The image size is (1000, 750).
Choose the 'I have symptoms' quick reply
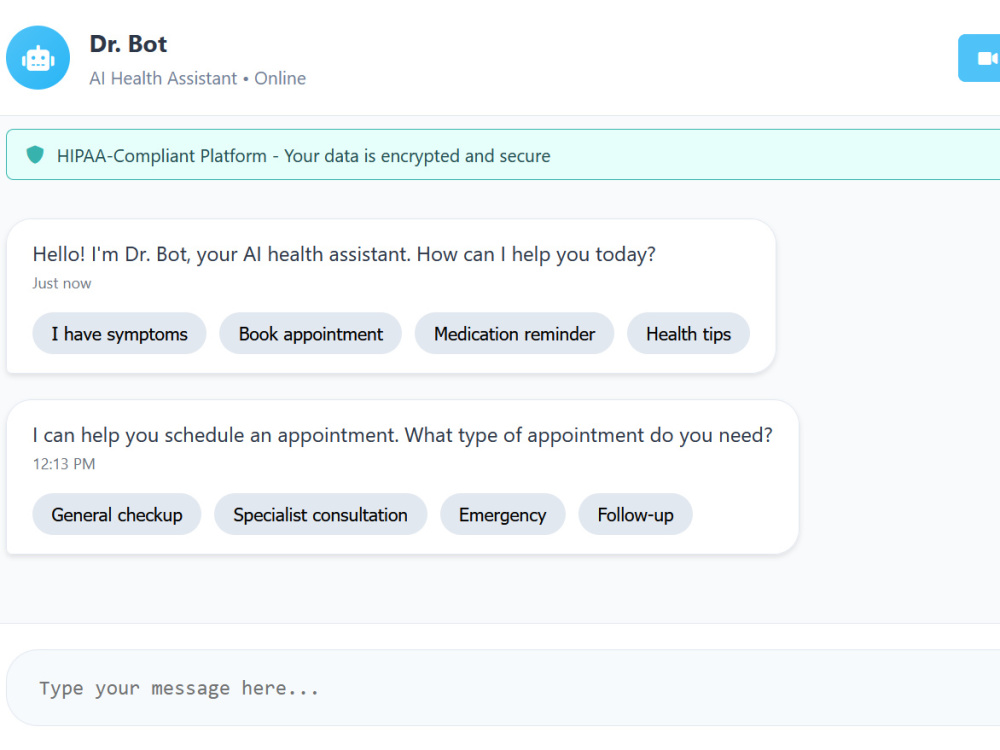119,334
